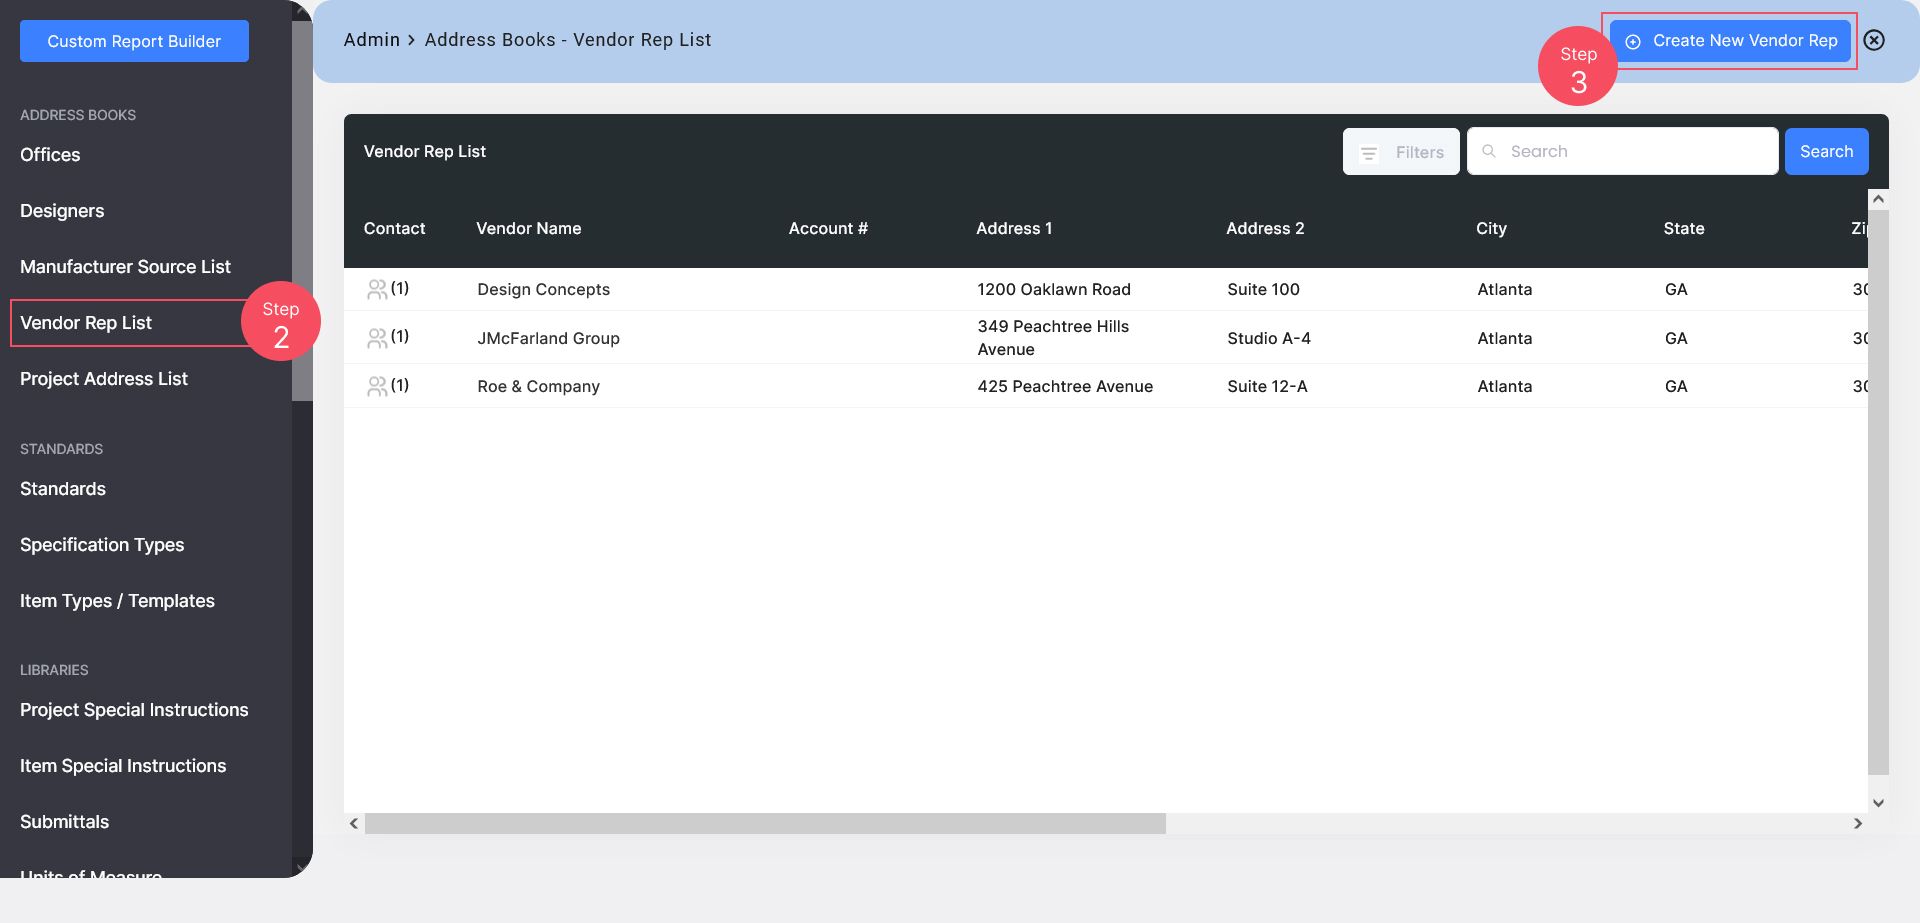Click GA in the Roe & Company row
1920x923 pixels.
[1676, 386]
